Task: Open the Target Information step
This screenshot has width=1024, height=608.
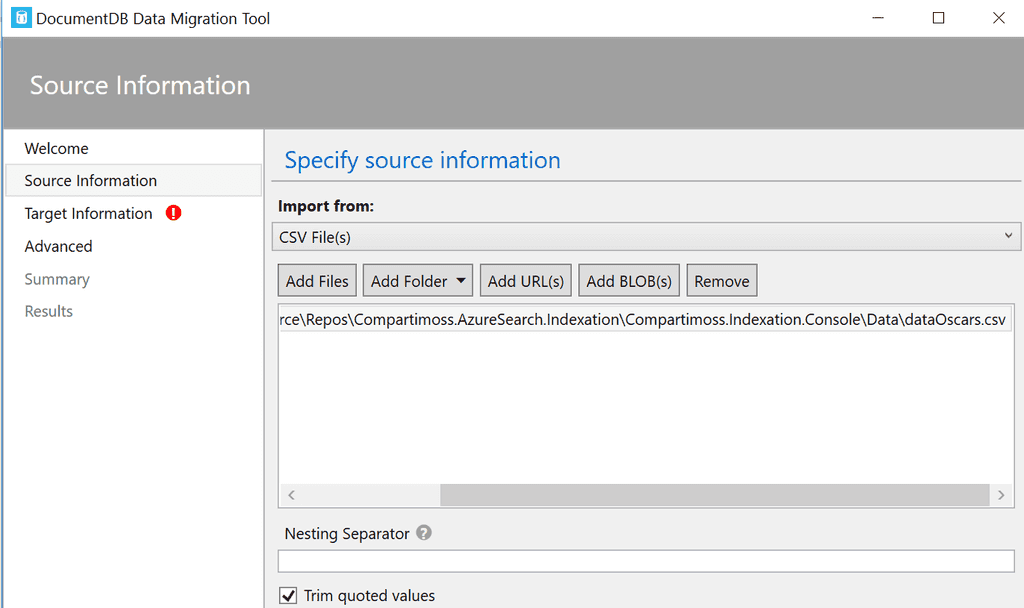Action: [x=88, y=214]
